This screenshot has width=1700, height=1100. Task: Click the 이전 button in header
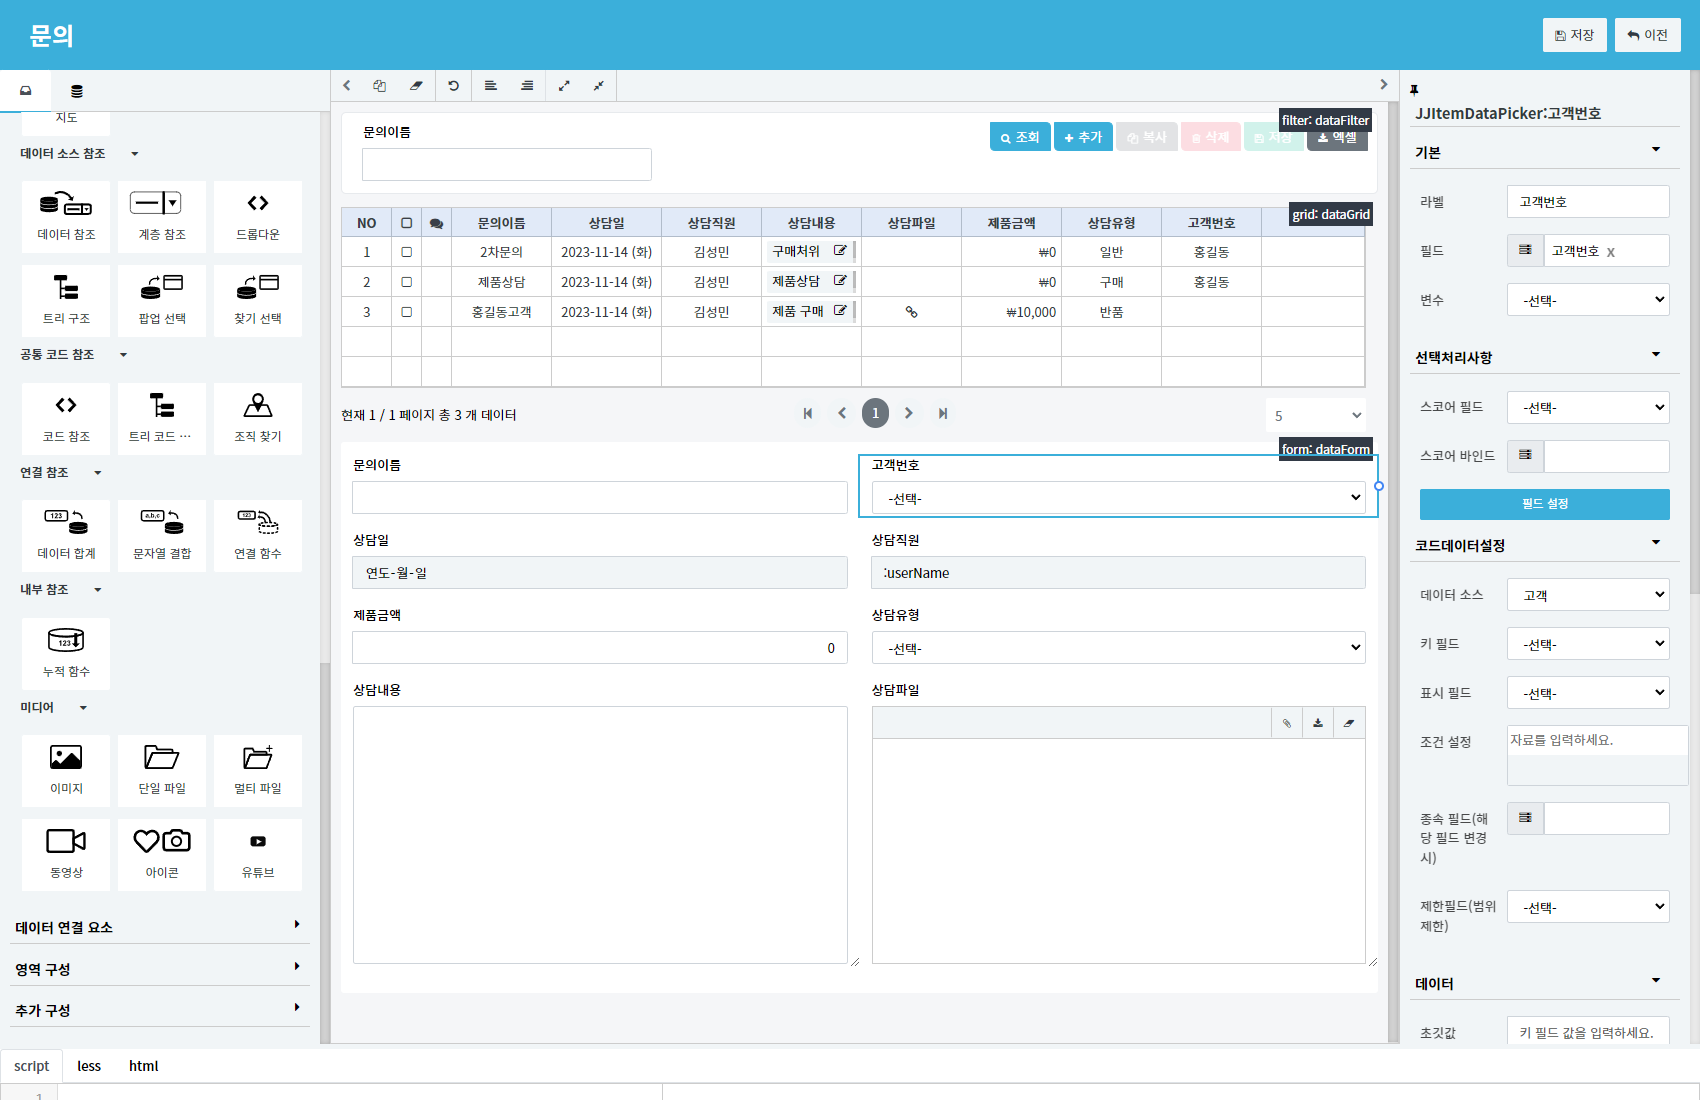tap(1648, 35)
